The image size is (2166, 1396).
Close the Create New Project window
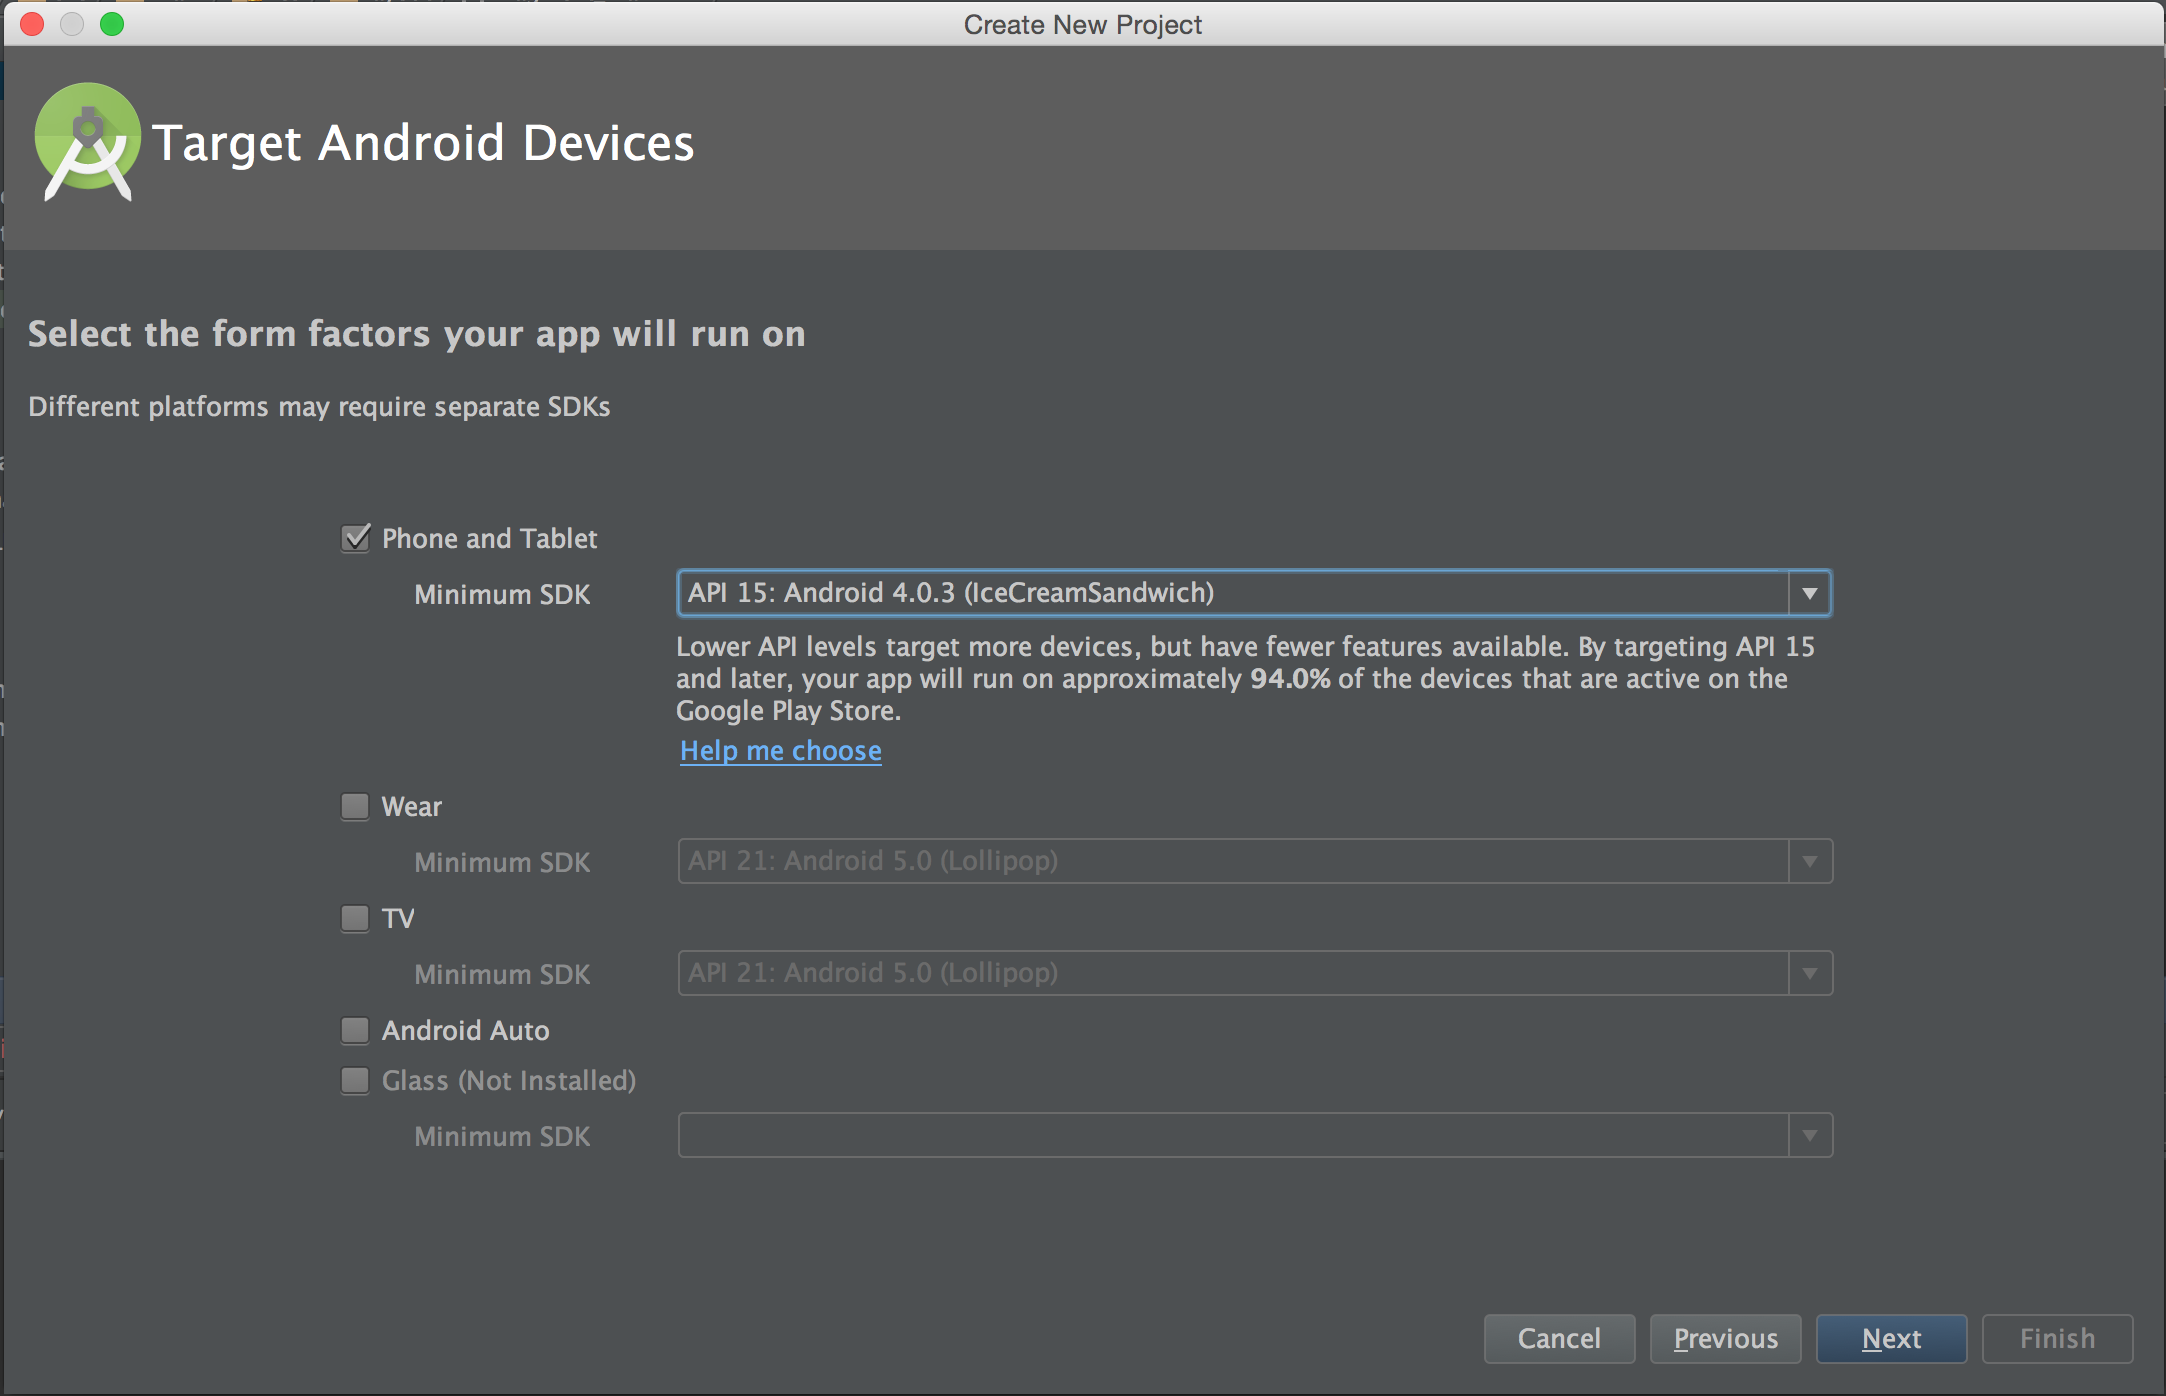pyautogui.click(x=32, y=24)
